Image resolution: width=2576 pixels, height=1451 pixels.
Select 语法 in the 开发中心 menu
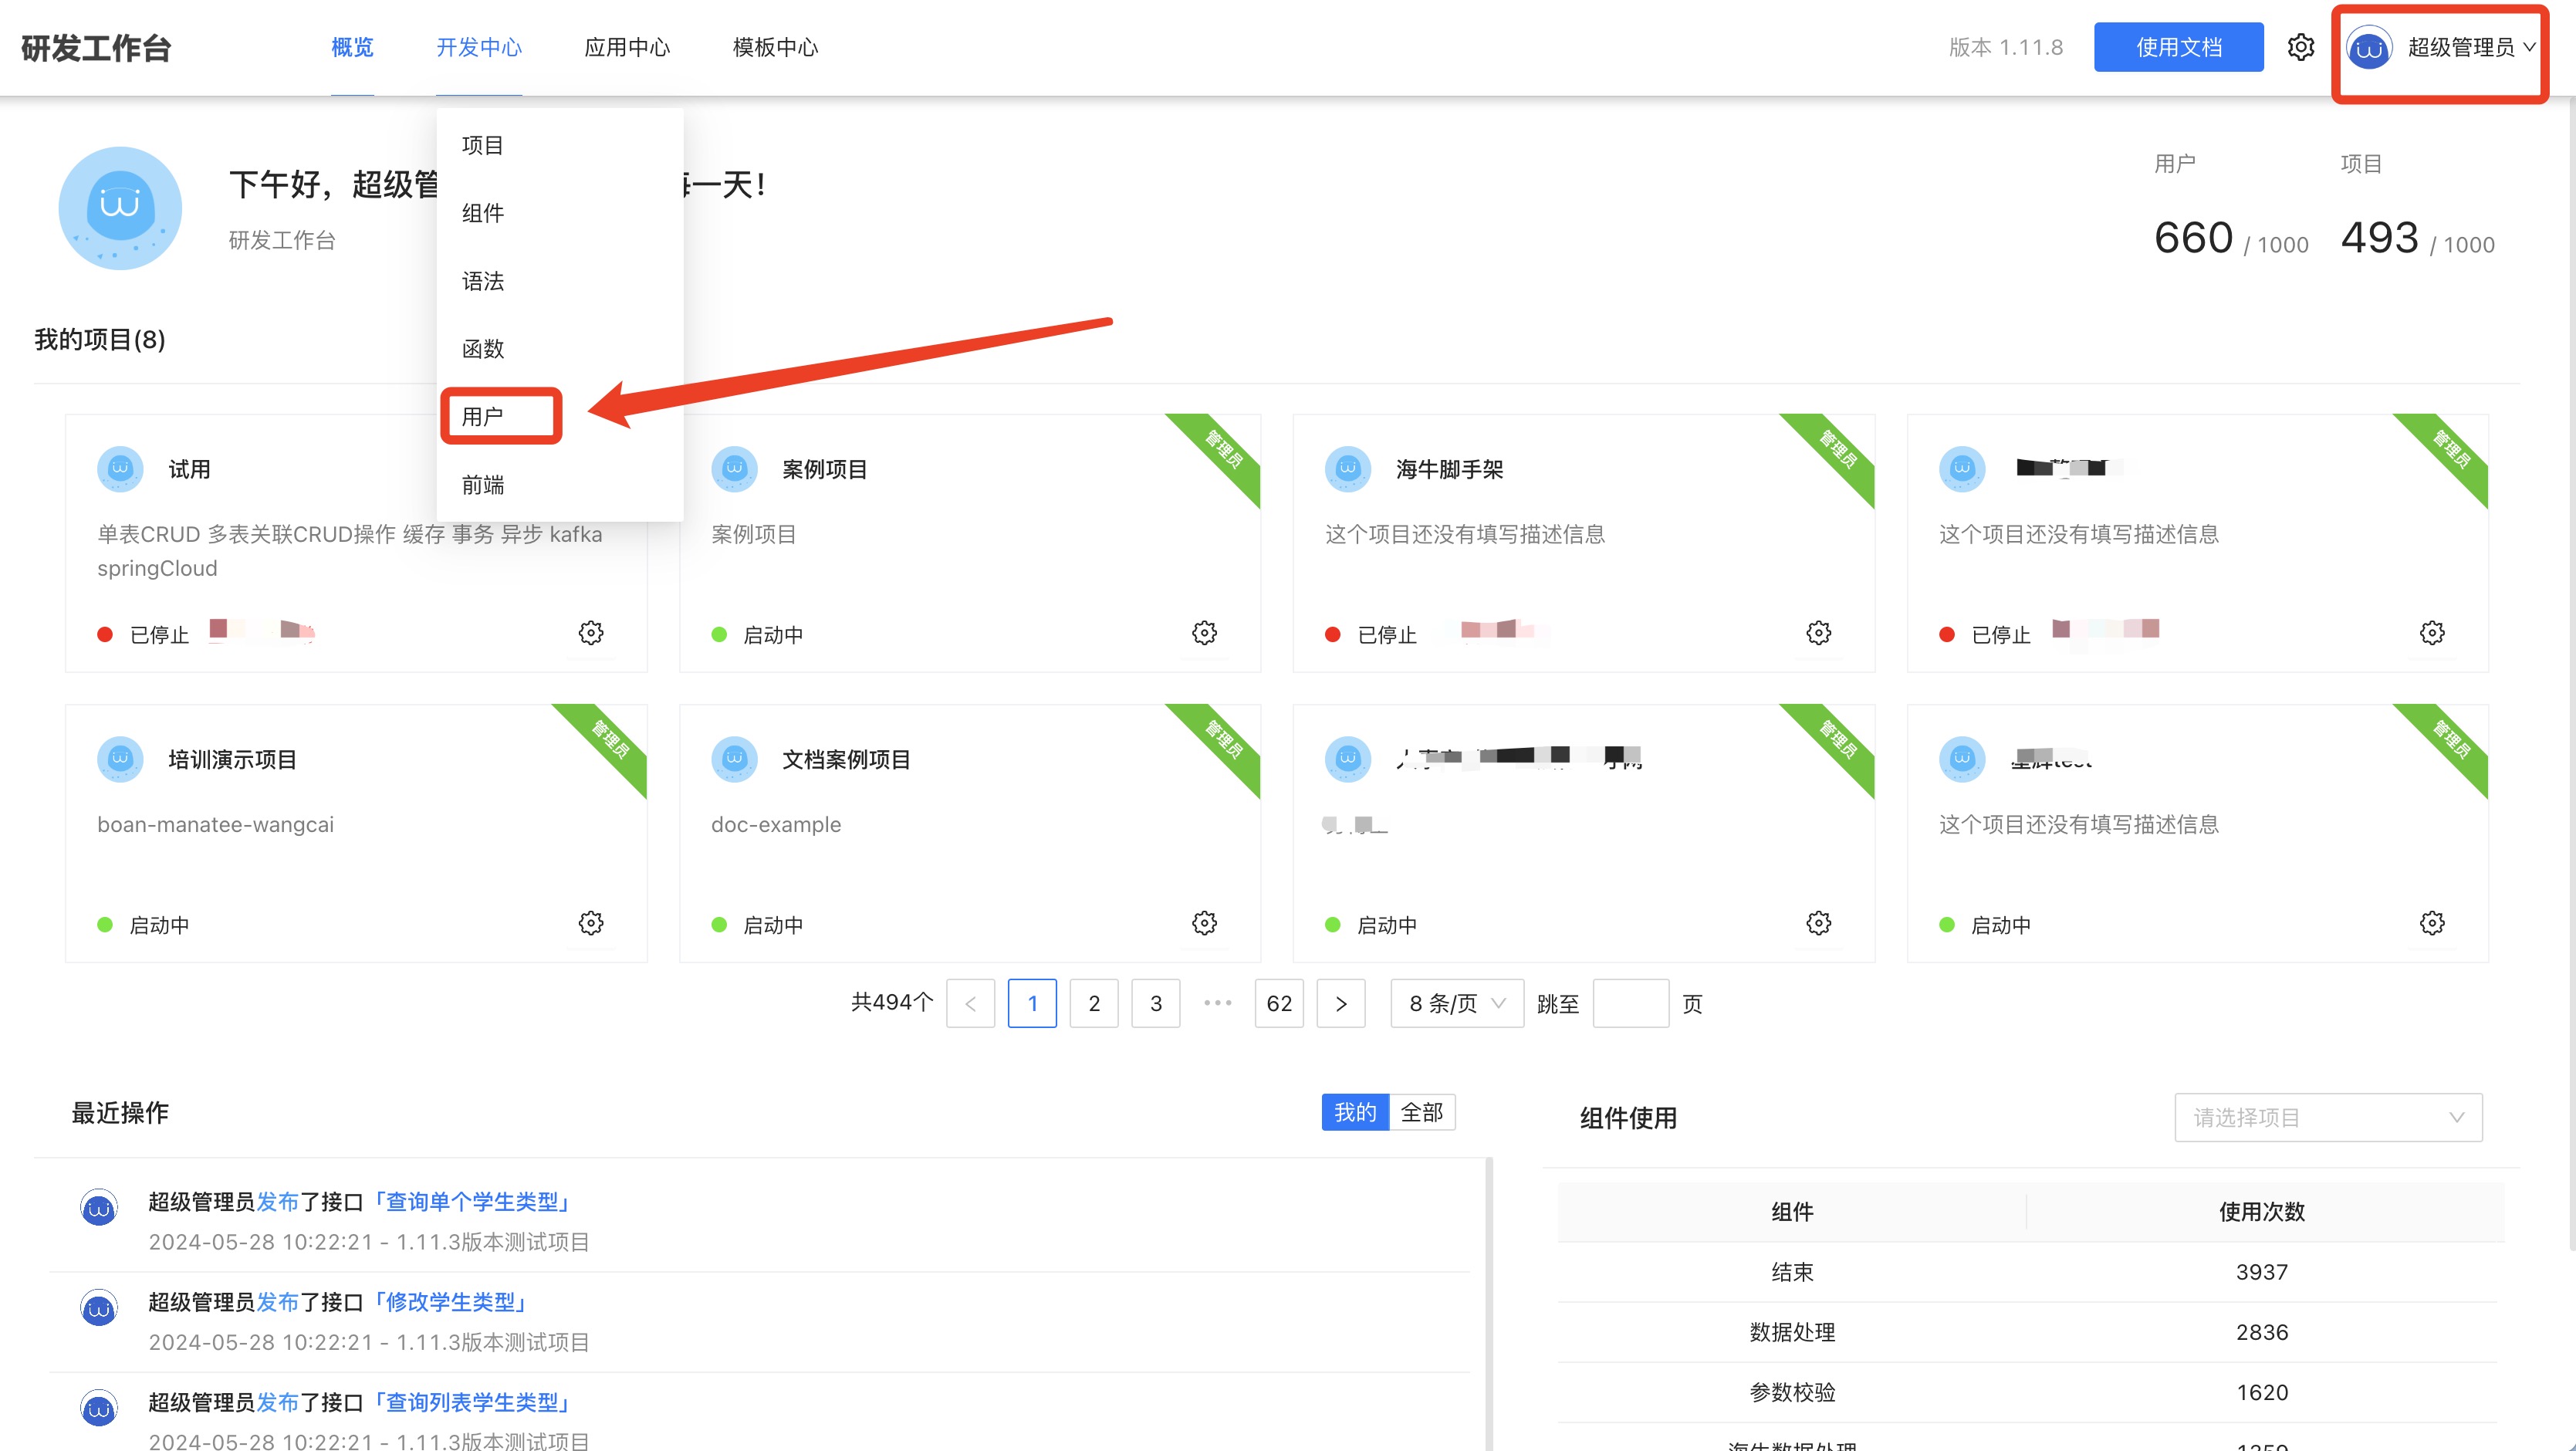point(560,281)
